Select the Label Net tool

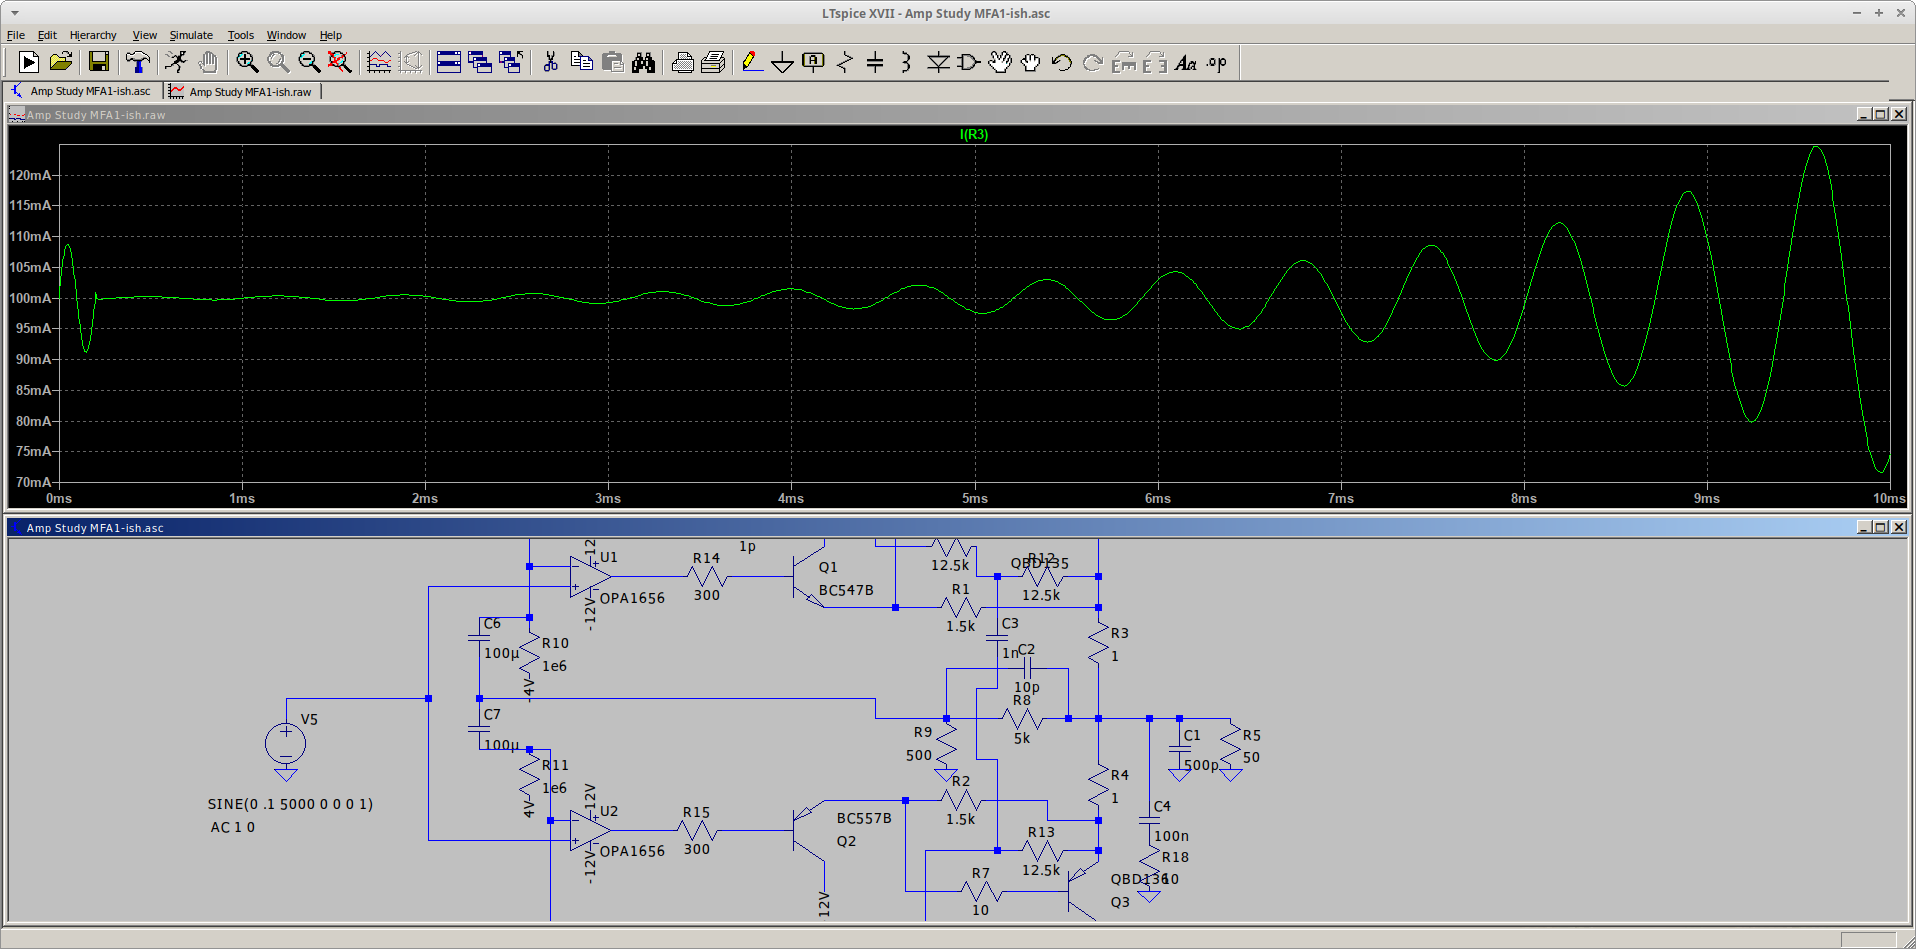click(x=814, y=63)
